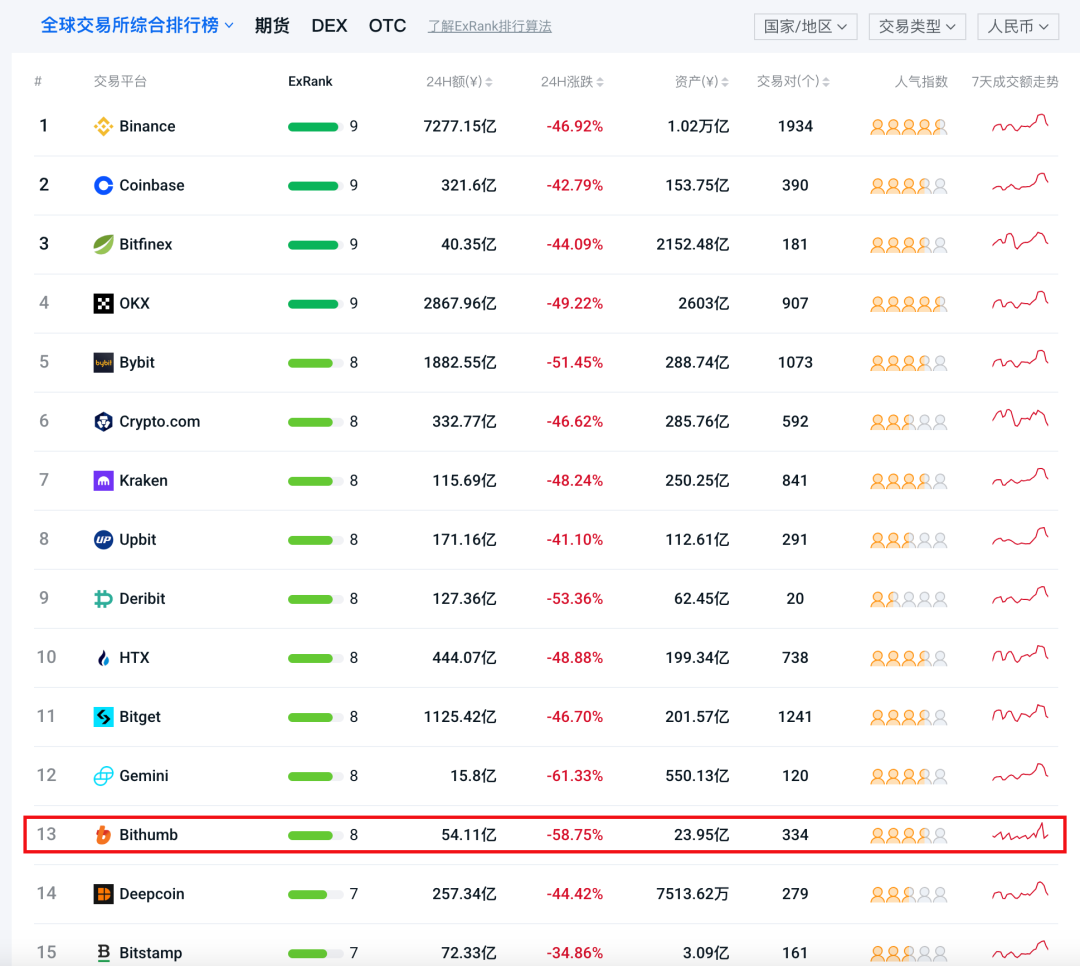Click Bitget trading pairs 1241

[x=795, y=717]
